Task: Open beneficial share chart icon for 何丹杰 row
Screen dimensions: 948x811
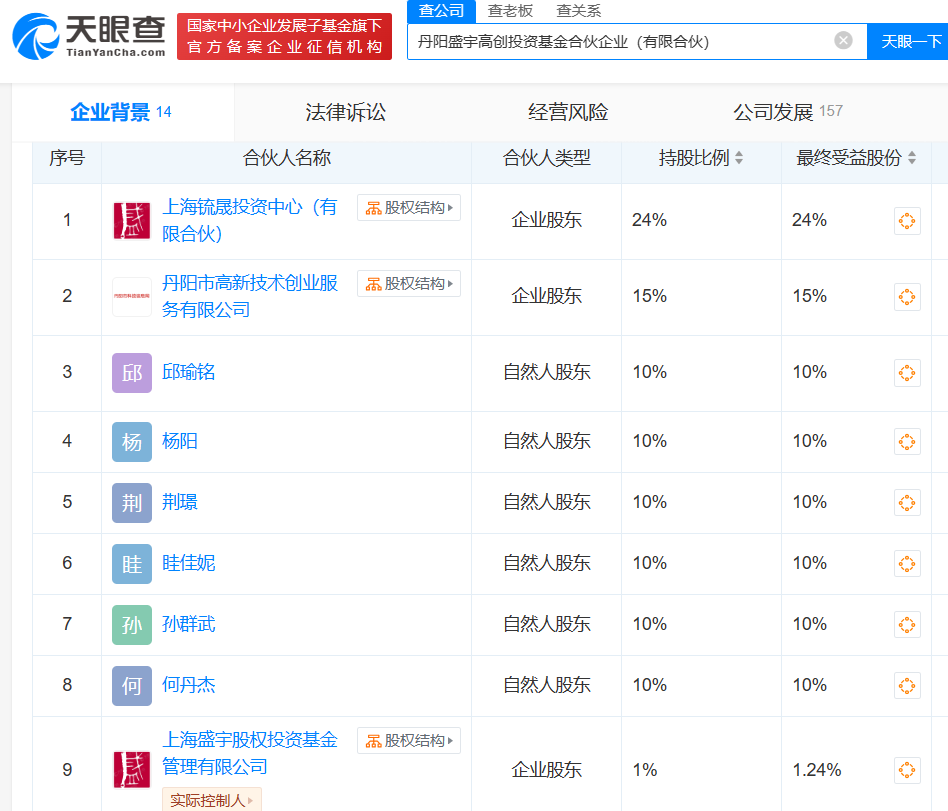Action: 907,686
